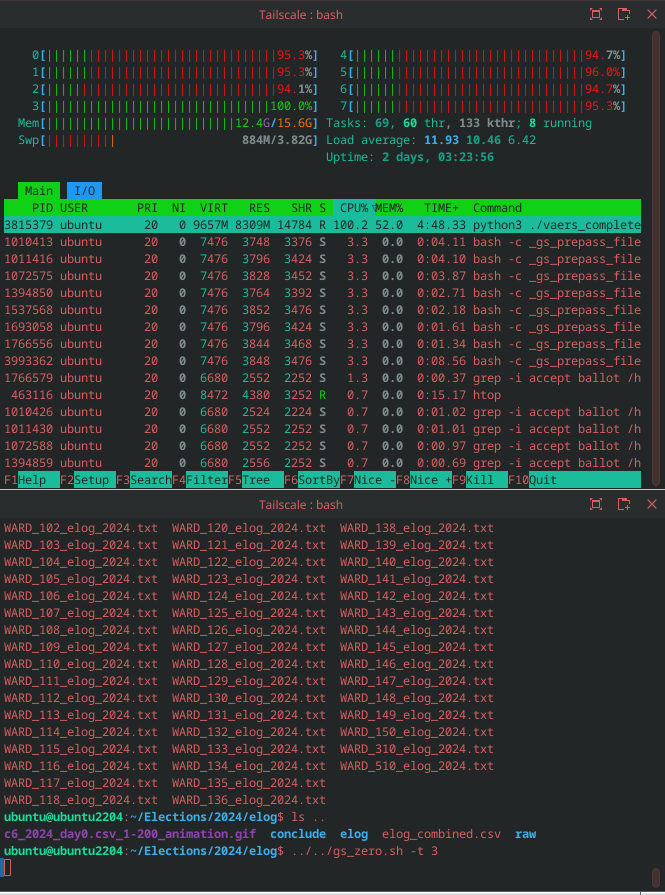The height and width of the screenshot is (895, 665).
Task: Sort by the NI column header
Action: (x=179, y=208)
